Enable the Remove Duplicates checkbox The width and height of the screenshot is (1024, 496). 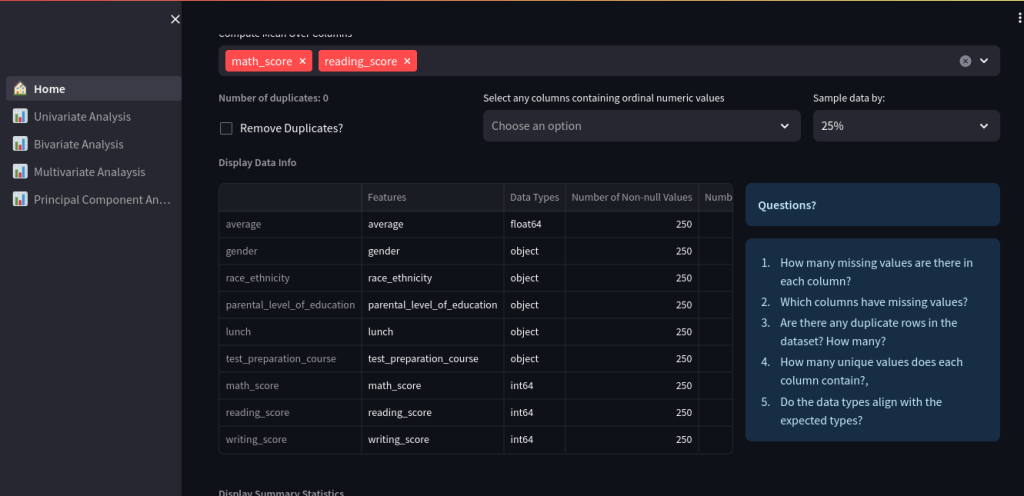[x=226, y=128]
